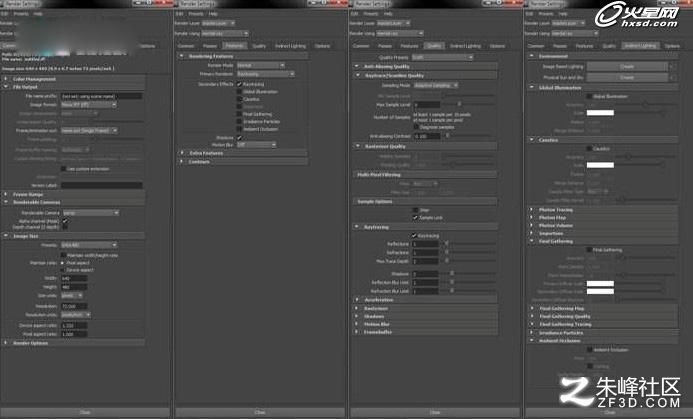Switch to Passes tab in Features-tab window
The height and width of the screenshot is (419, 693).
[x=210, y=46]
